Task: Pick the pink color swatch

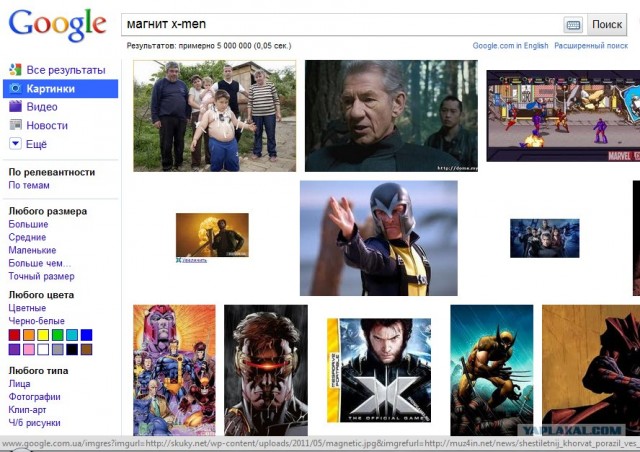Action: coord(29,349)
